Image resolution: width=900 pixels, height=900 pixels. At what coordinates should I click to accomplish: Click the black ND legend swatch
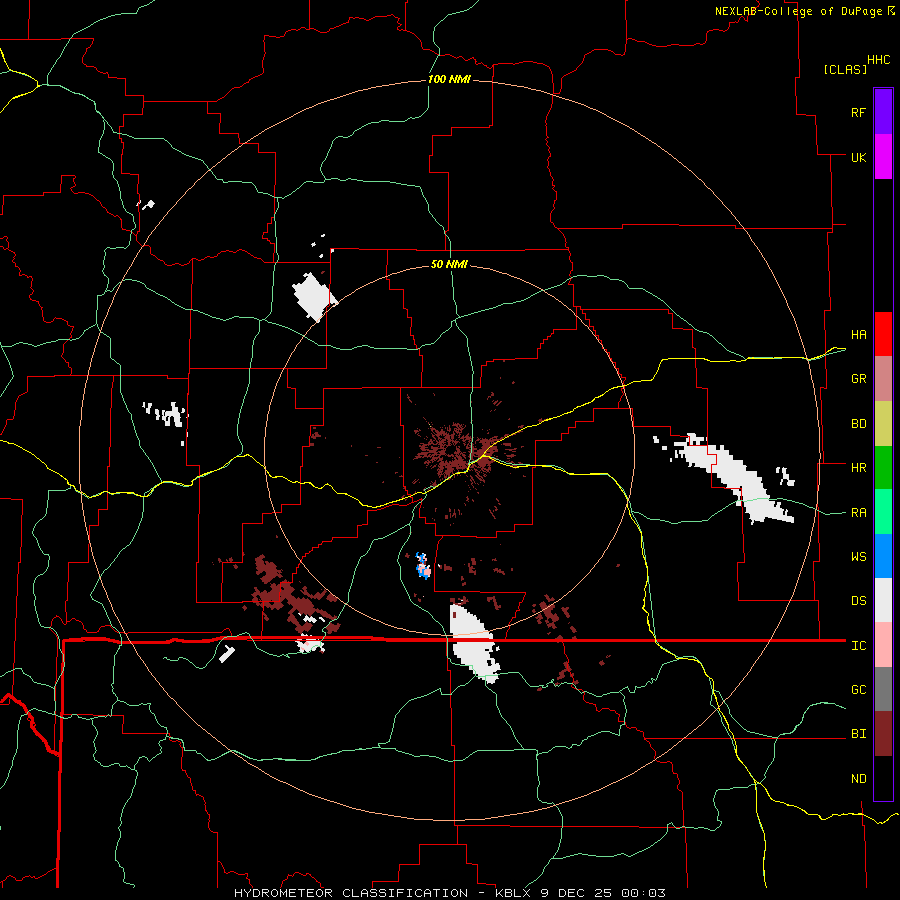tap(883, 778)
